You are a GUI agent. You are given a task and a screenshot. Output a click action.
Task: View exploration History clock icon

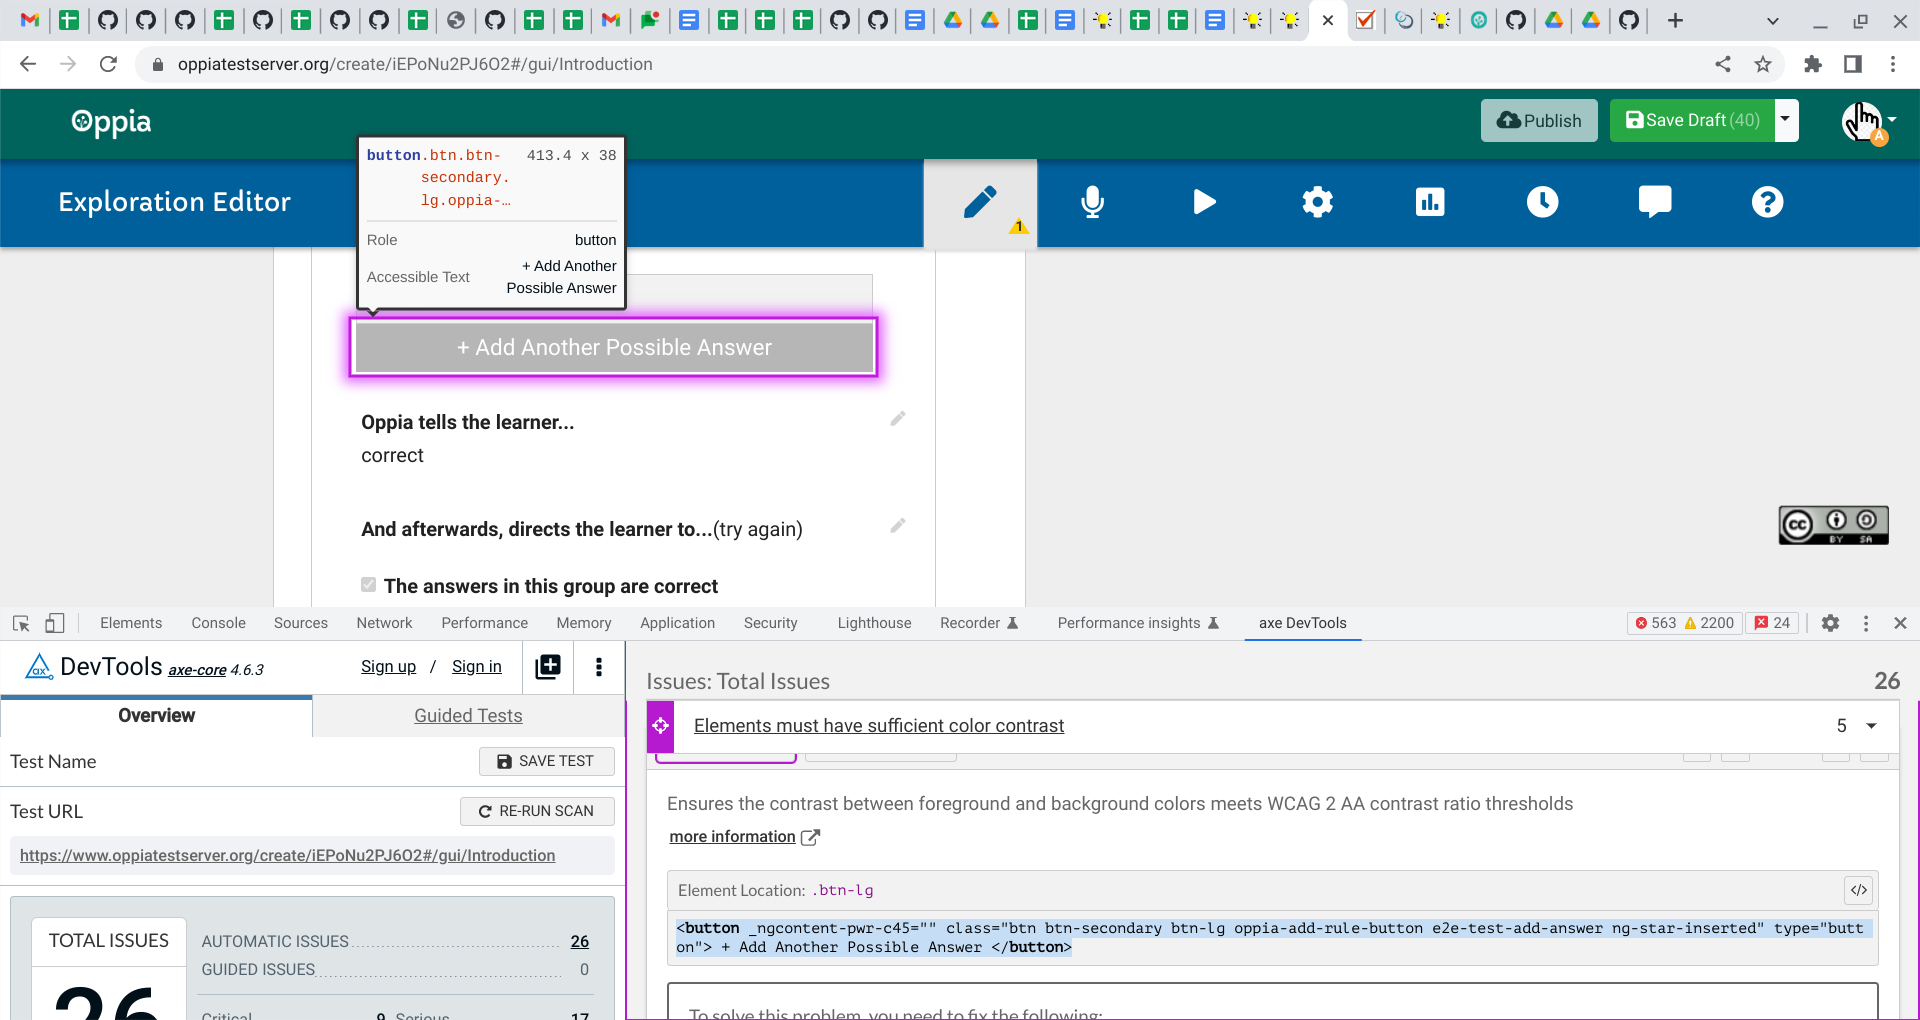1543,202
